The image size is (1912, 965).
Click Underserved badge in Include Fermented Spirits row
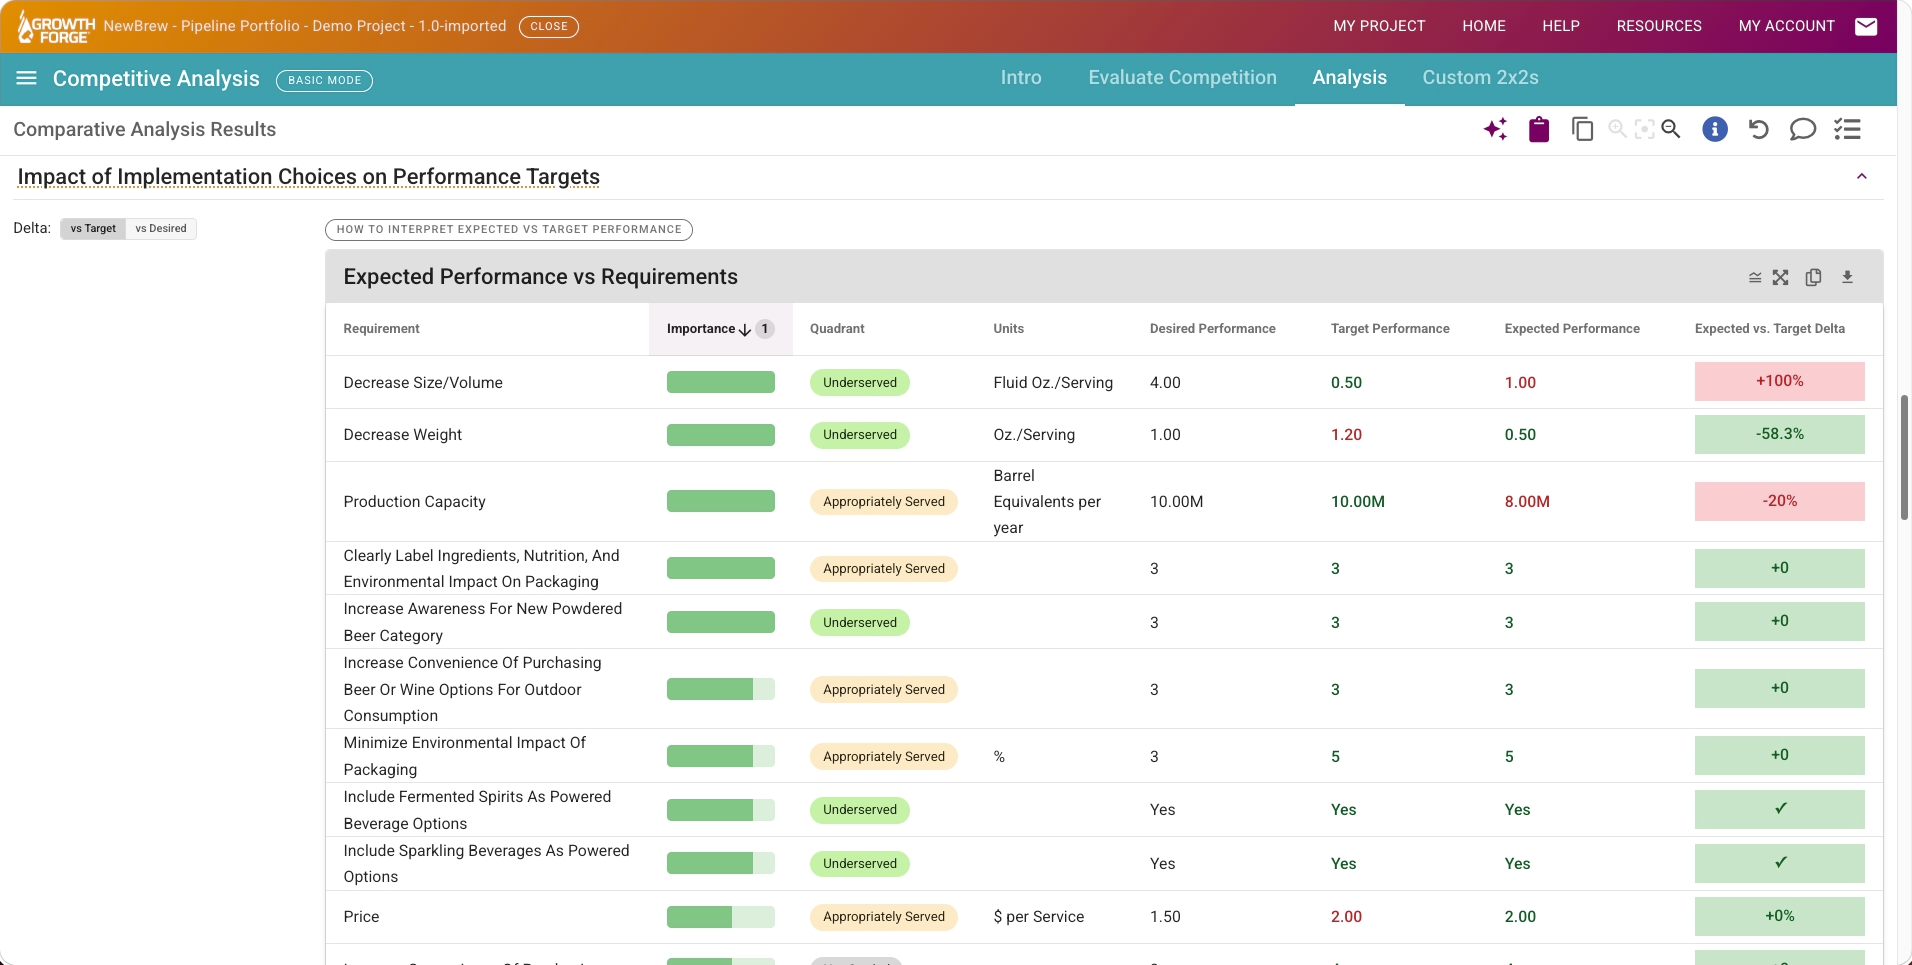tap(860, 810)
